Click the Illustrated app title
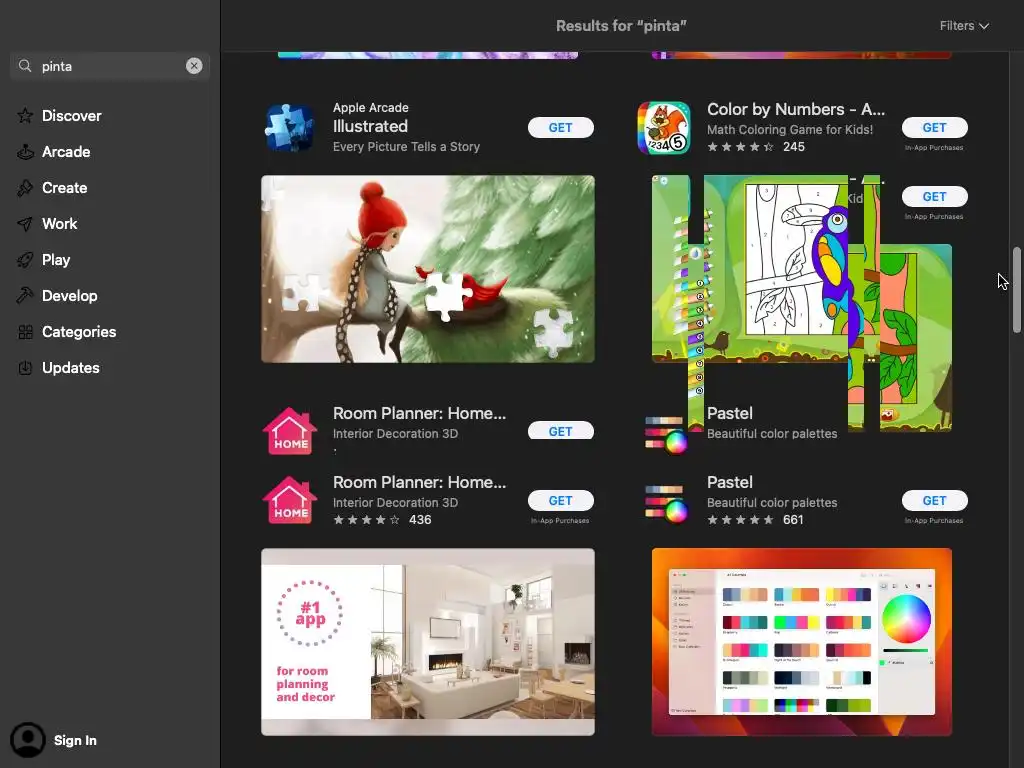The image size is (1024, 768). click(x=370, y=127)
